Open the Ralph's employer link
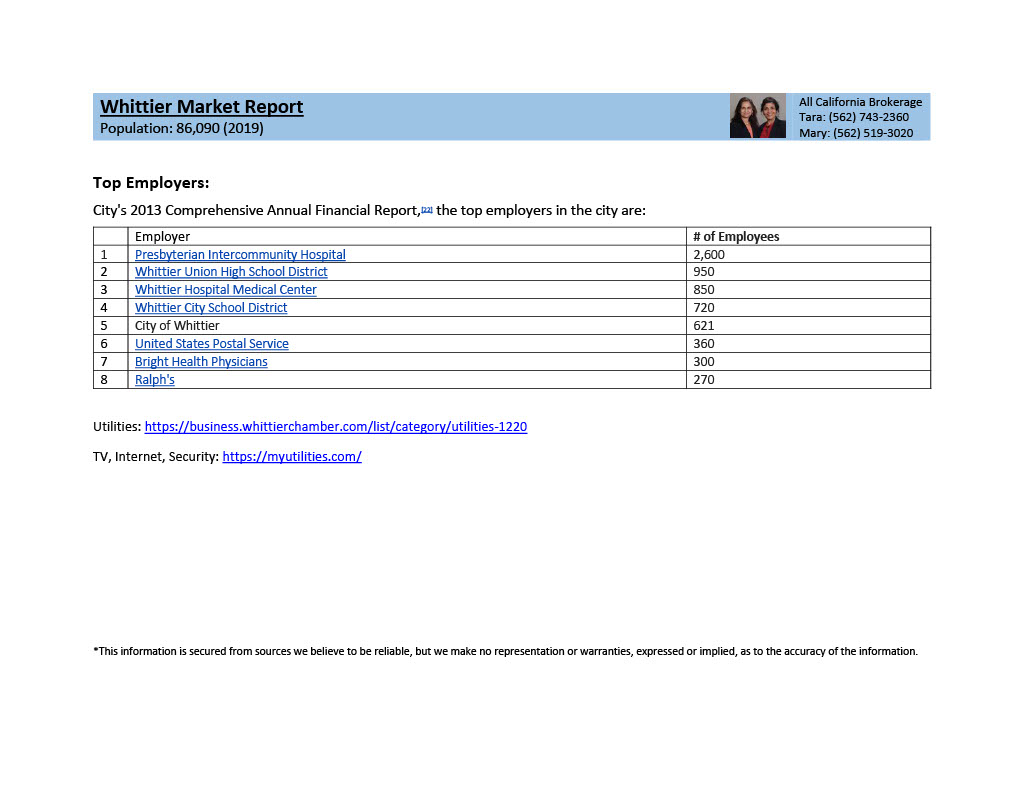This screenshot has width=1024, height=792. tap(155, 379)
